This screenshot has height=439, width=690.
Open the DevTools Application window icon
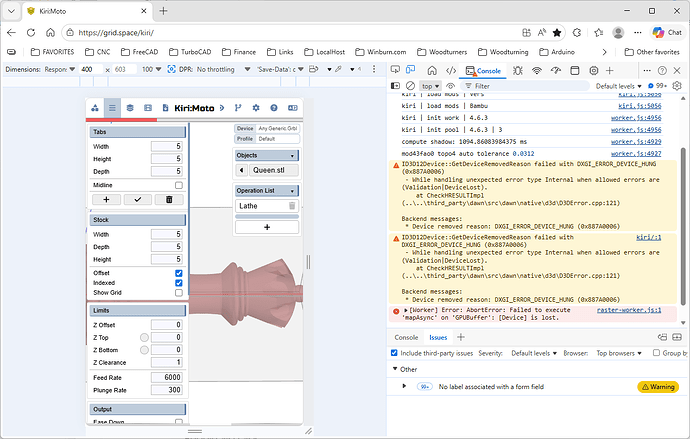[575, 70]
